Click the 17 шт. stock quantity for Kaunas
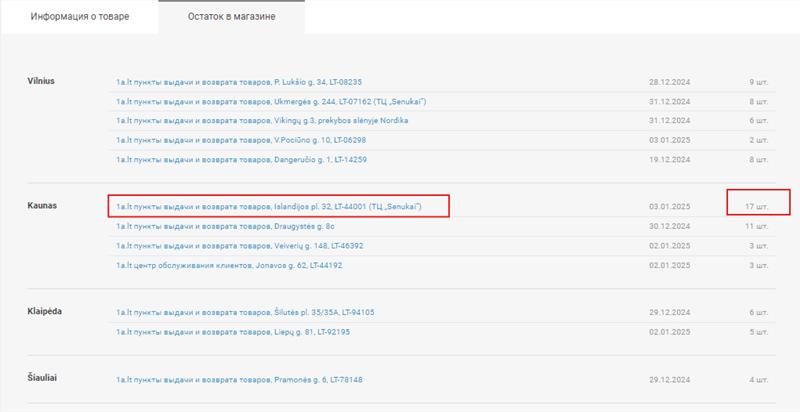The image size is (800, 412). pyautogui.click(x=756, y=207)
